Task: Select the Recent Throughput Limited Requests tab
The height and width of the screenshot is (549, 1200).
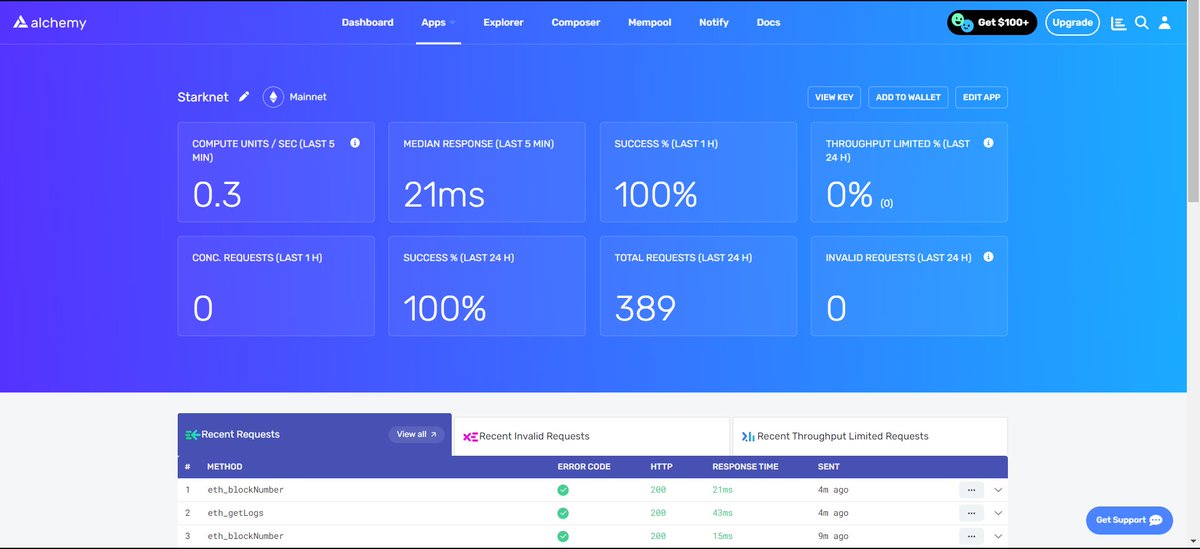Action: point(870,436)
